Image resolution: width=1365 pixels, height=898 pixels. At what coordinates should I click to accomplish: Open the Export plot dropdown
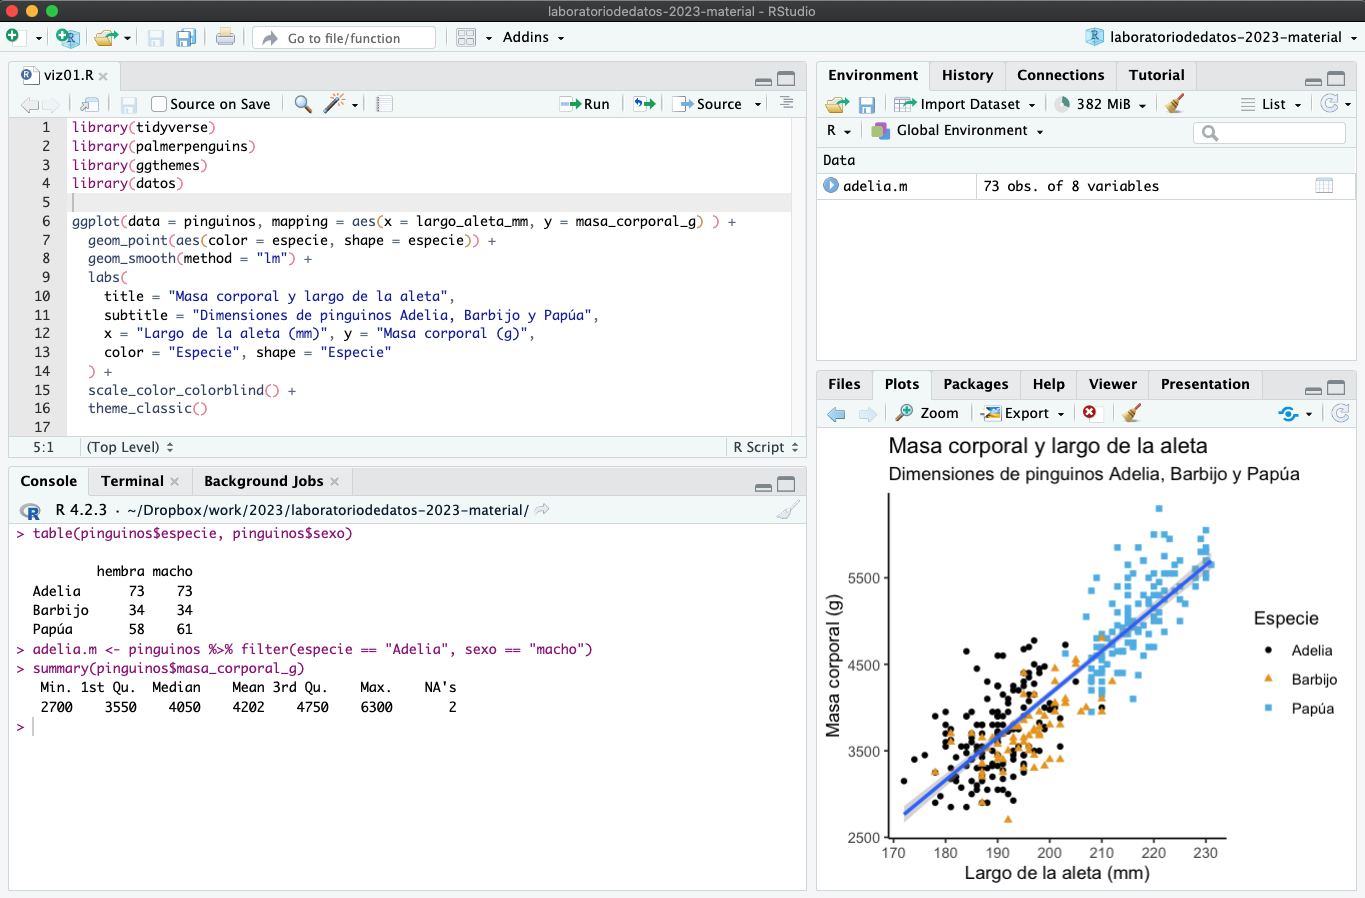[1022, 413]
